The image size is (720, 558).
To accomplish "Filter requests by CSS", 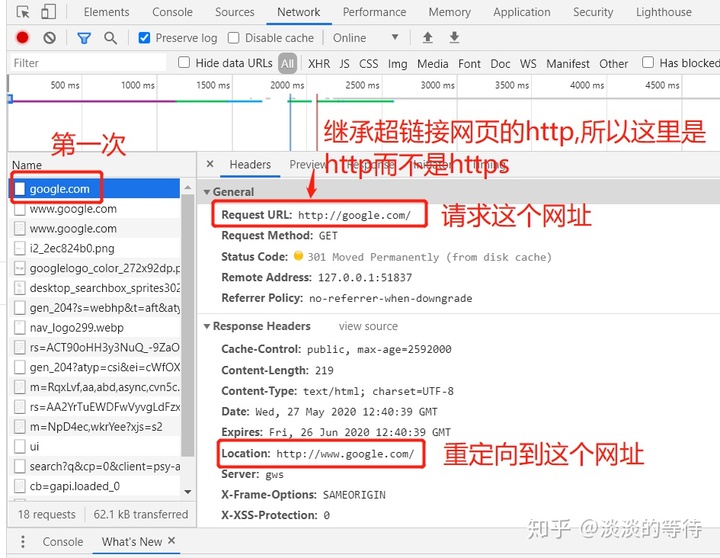I will pos(368,63).
